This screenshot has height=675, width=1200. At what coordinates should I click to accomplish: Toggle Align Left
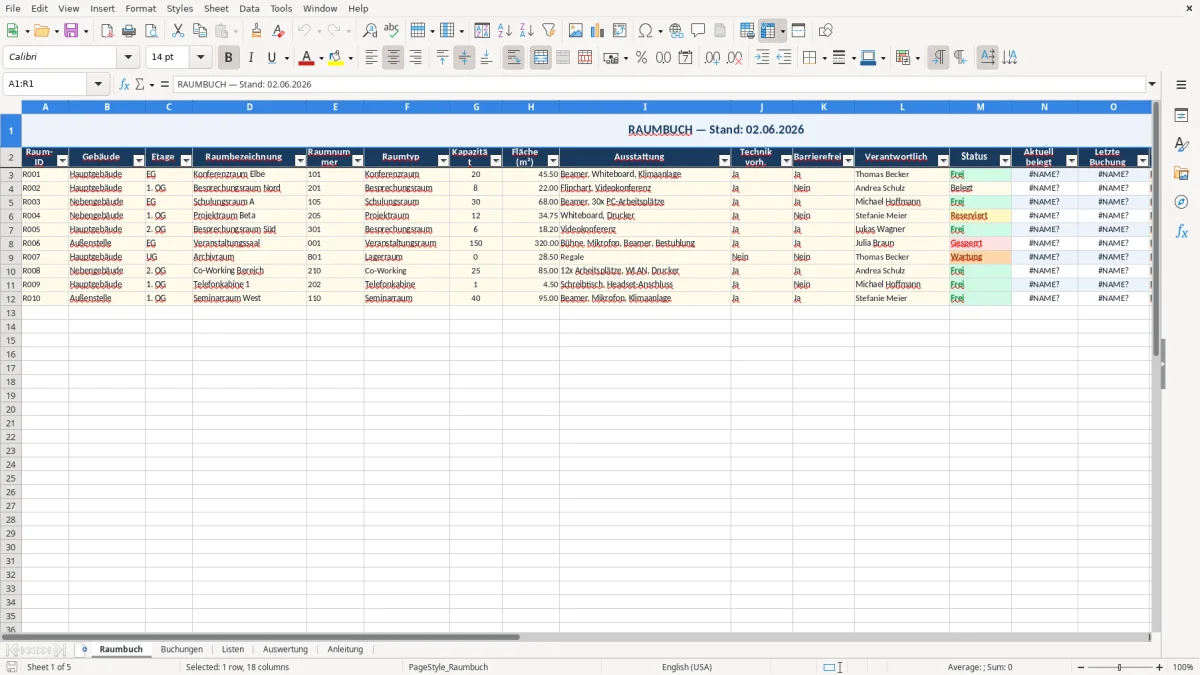(x=371, y=58)
